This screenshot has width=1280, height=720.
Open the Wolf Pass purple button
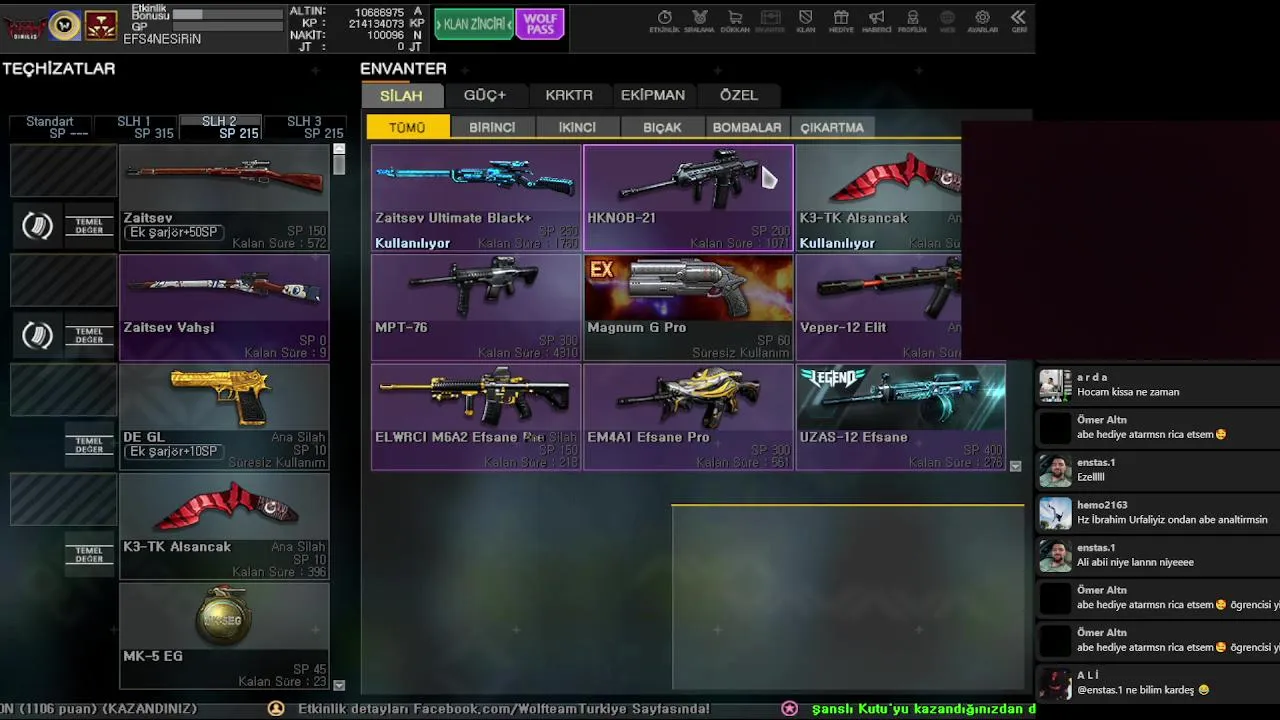[540, 24]
